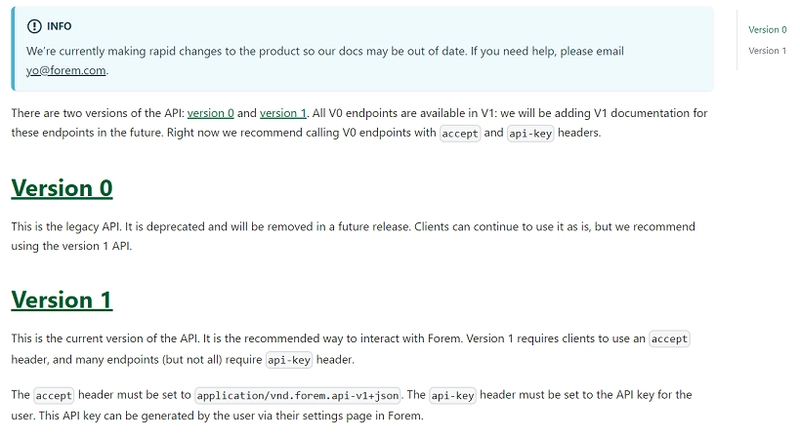800x436 pixels.
Task: Open the yo@forem.com email link
Action: click(x=66, y=70)
